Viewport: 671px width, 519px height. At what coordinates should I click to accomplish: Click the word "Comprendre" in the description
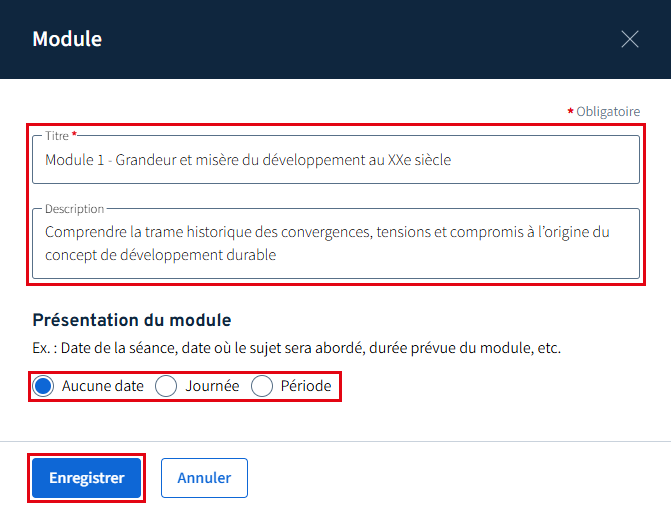tap(85, 232)
